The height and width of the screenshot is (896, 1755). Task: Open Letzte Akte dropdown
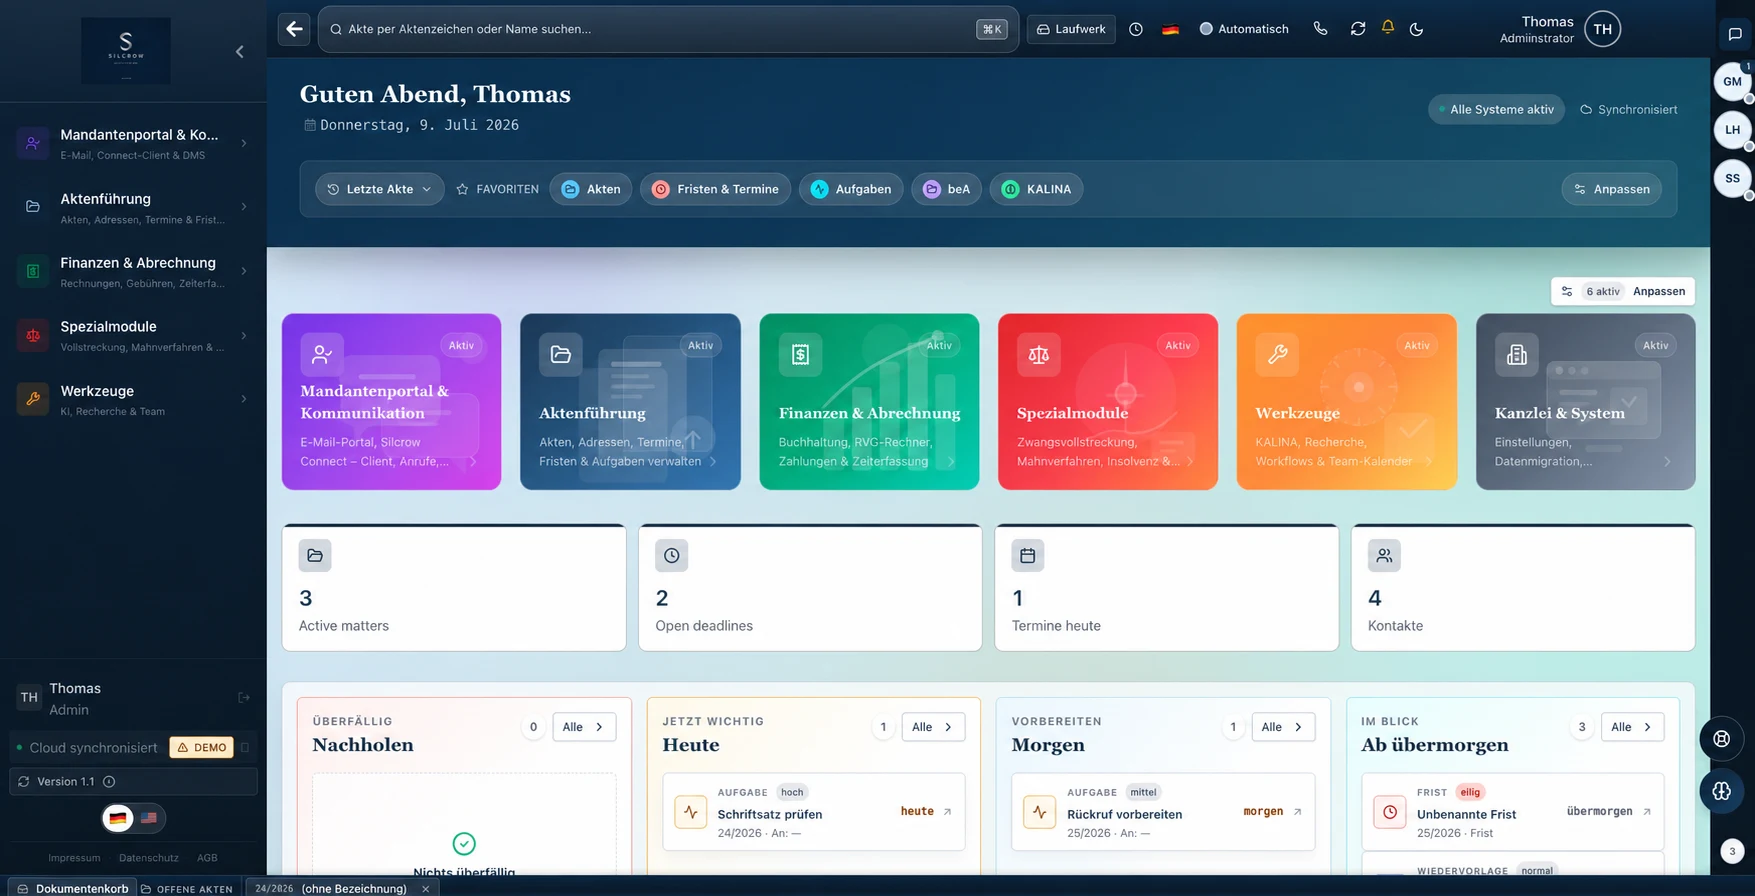point(380,189)
